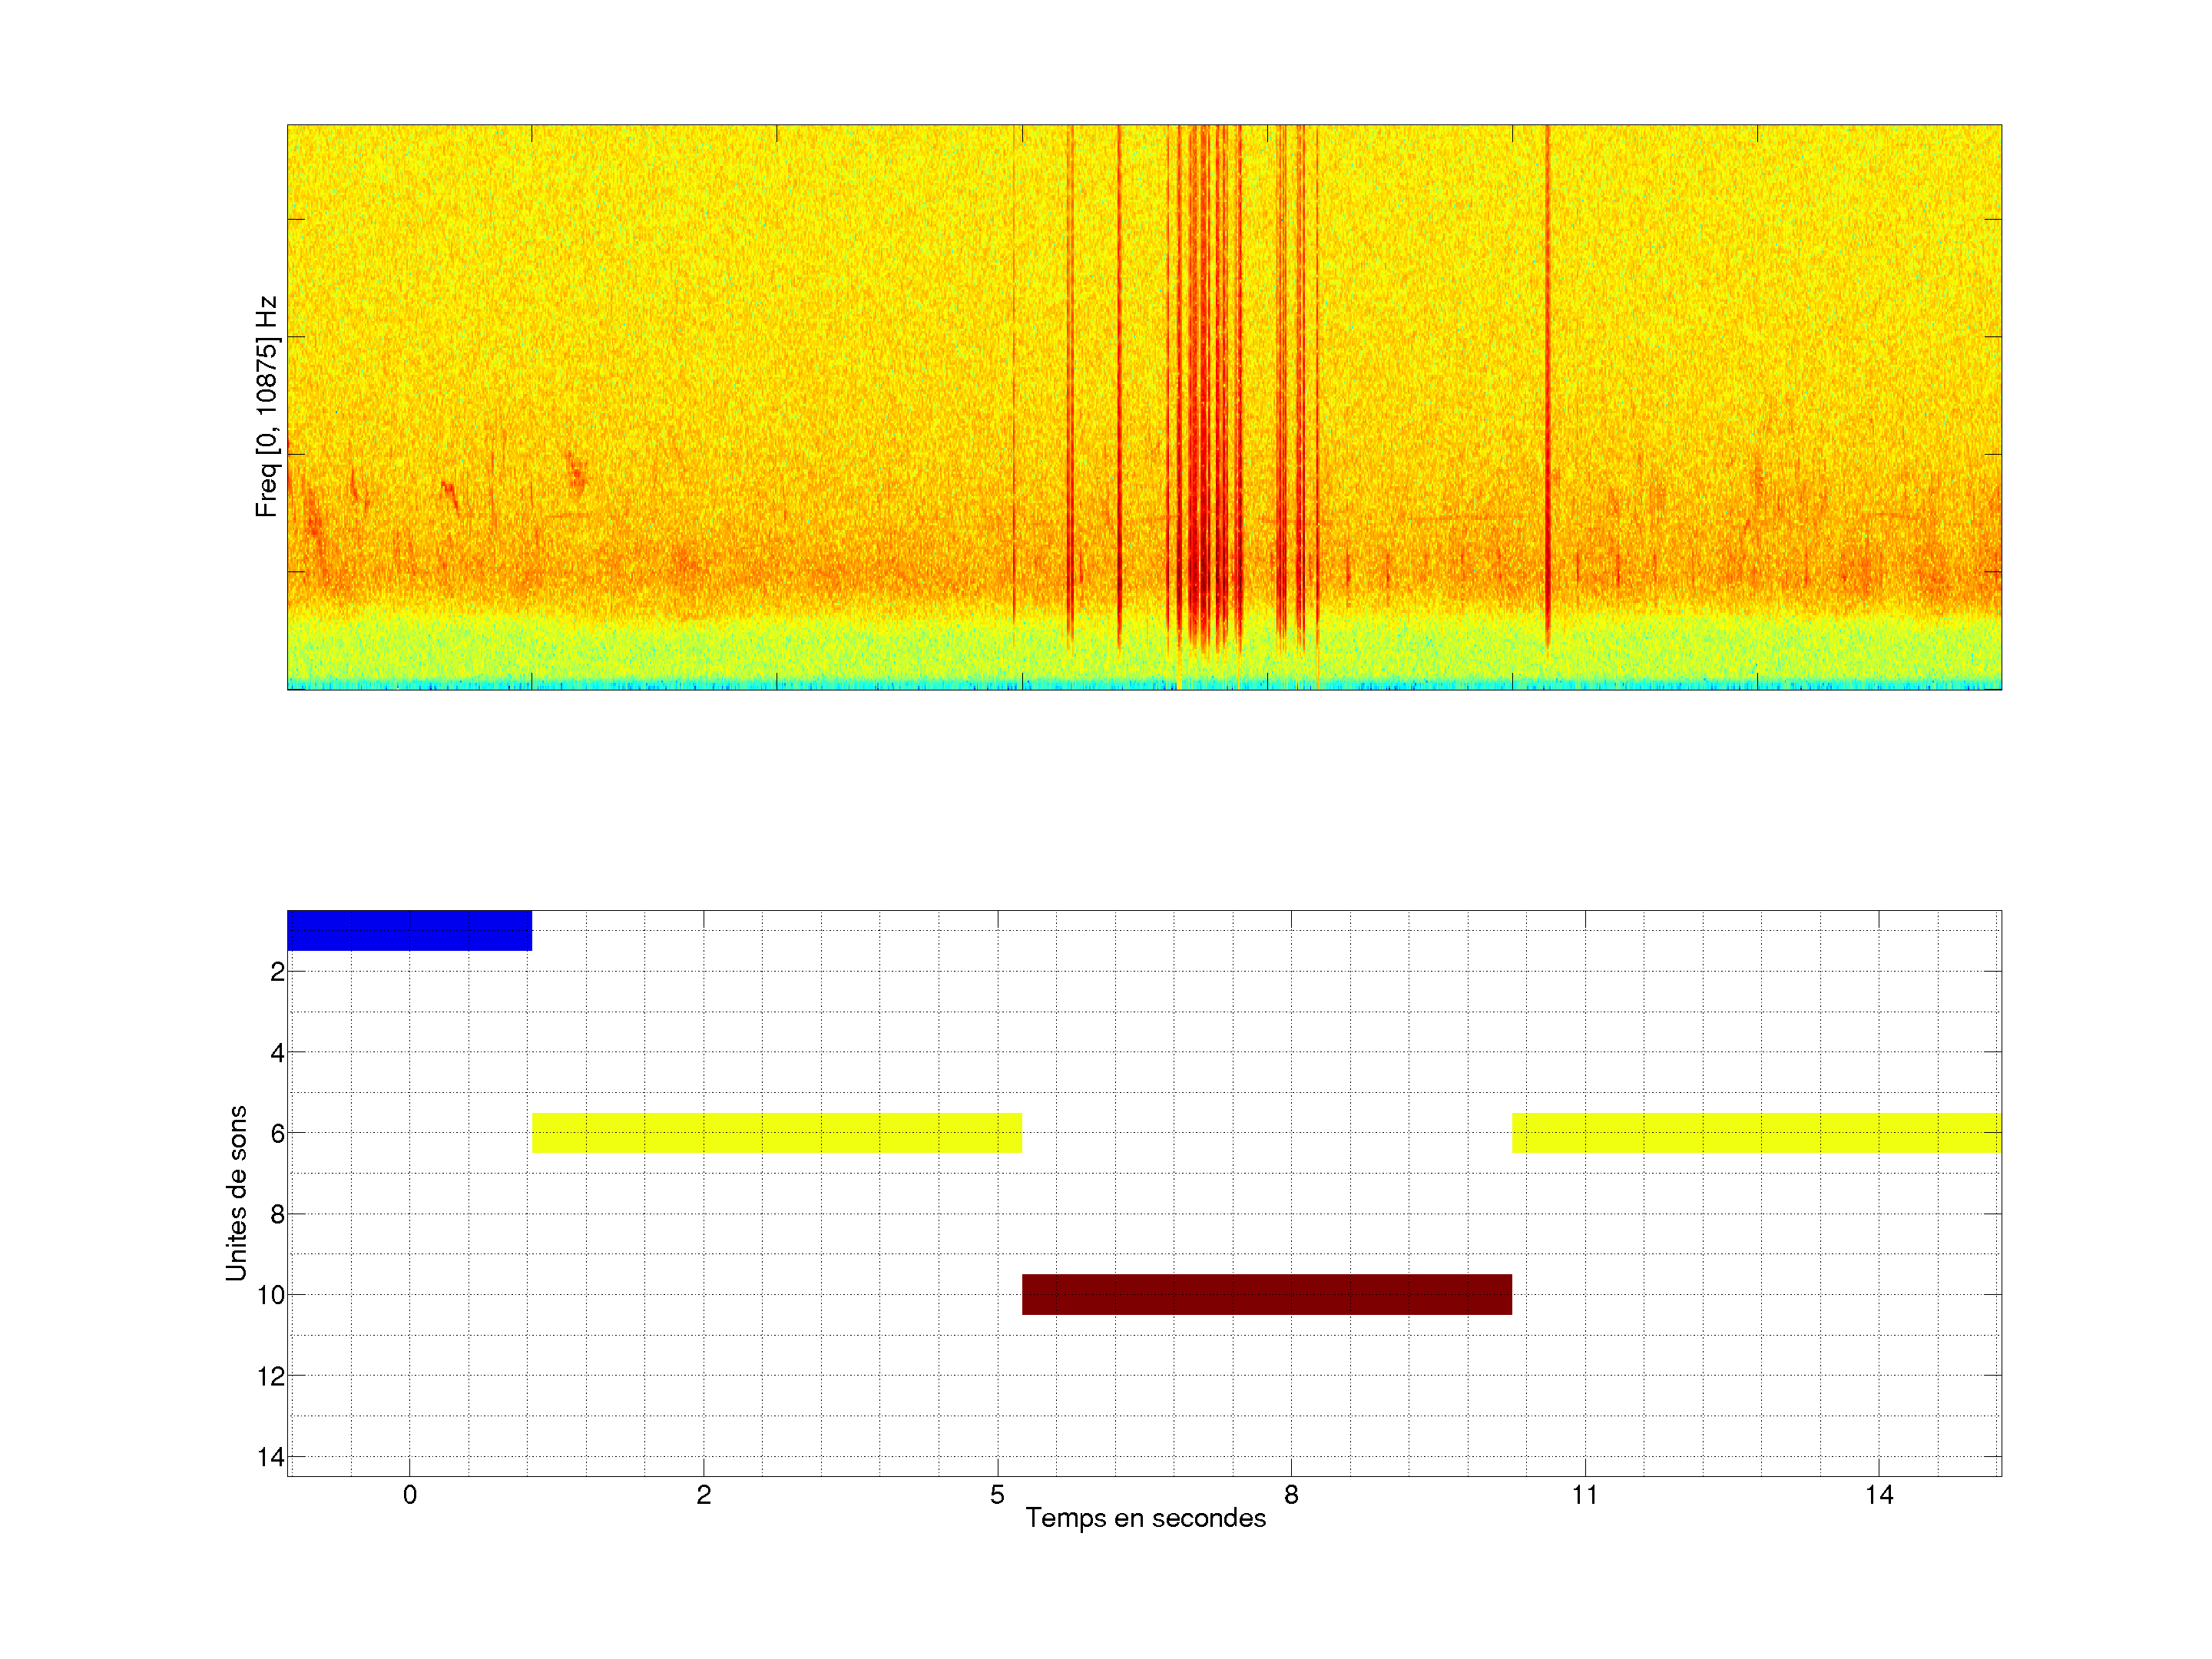Select the left yellow bar at unit 6

(x=776, y=1132)
